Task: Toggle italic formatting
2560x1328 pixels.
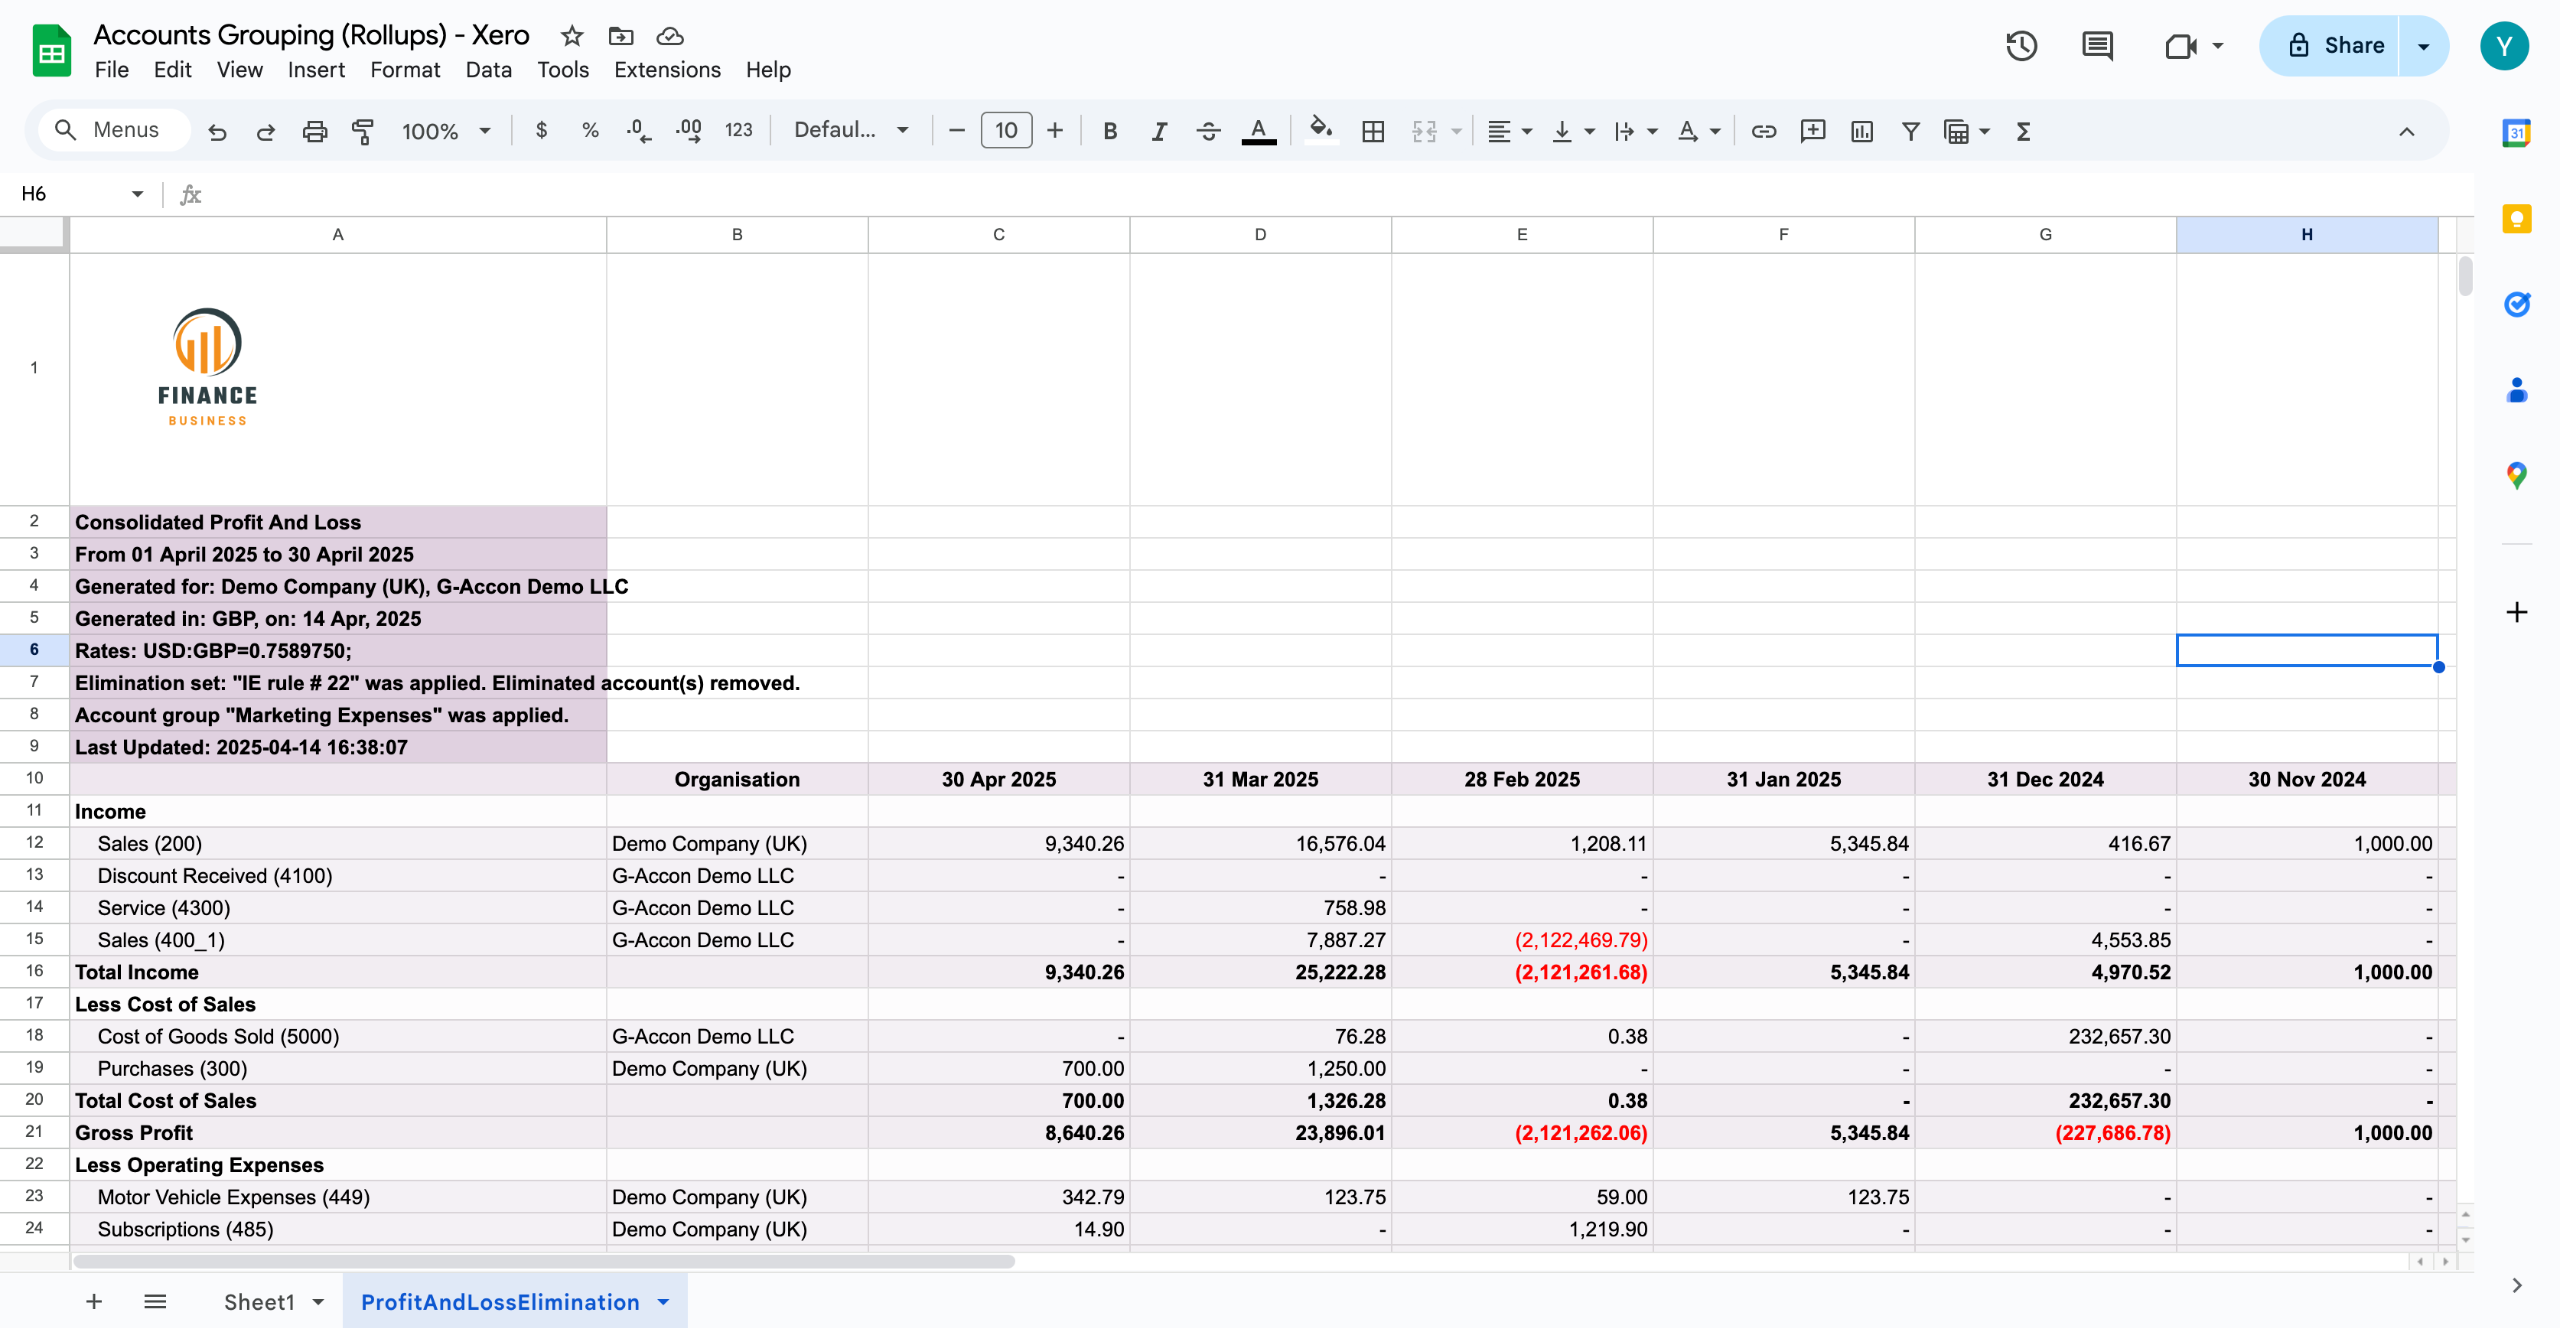Action: pyautogui.click(x=1158, y=131)
